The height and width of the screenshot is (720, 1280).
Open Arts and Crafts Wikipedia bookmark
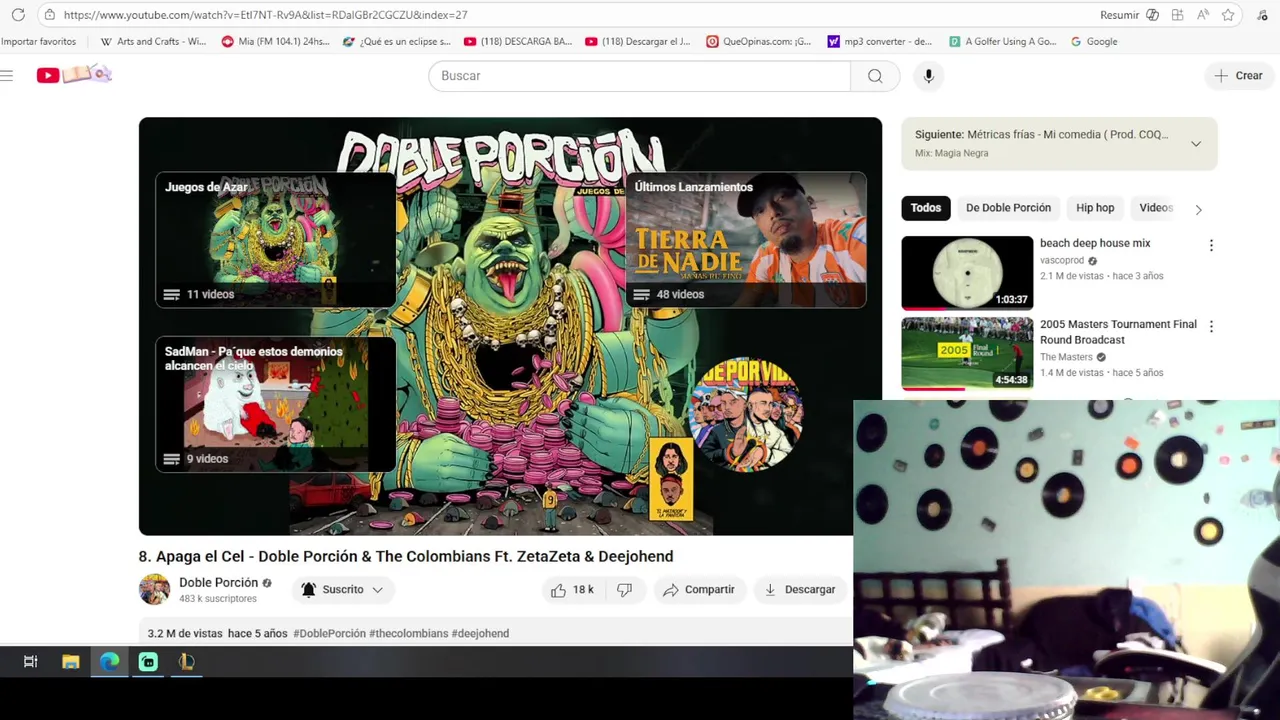coord(153,42)
